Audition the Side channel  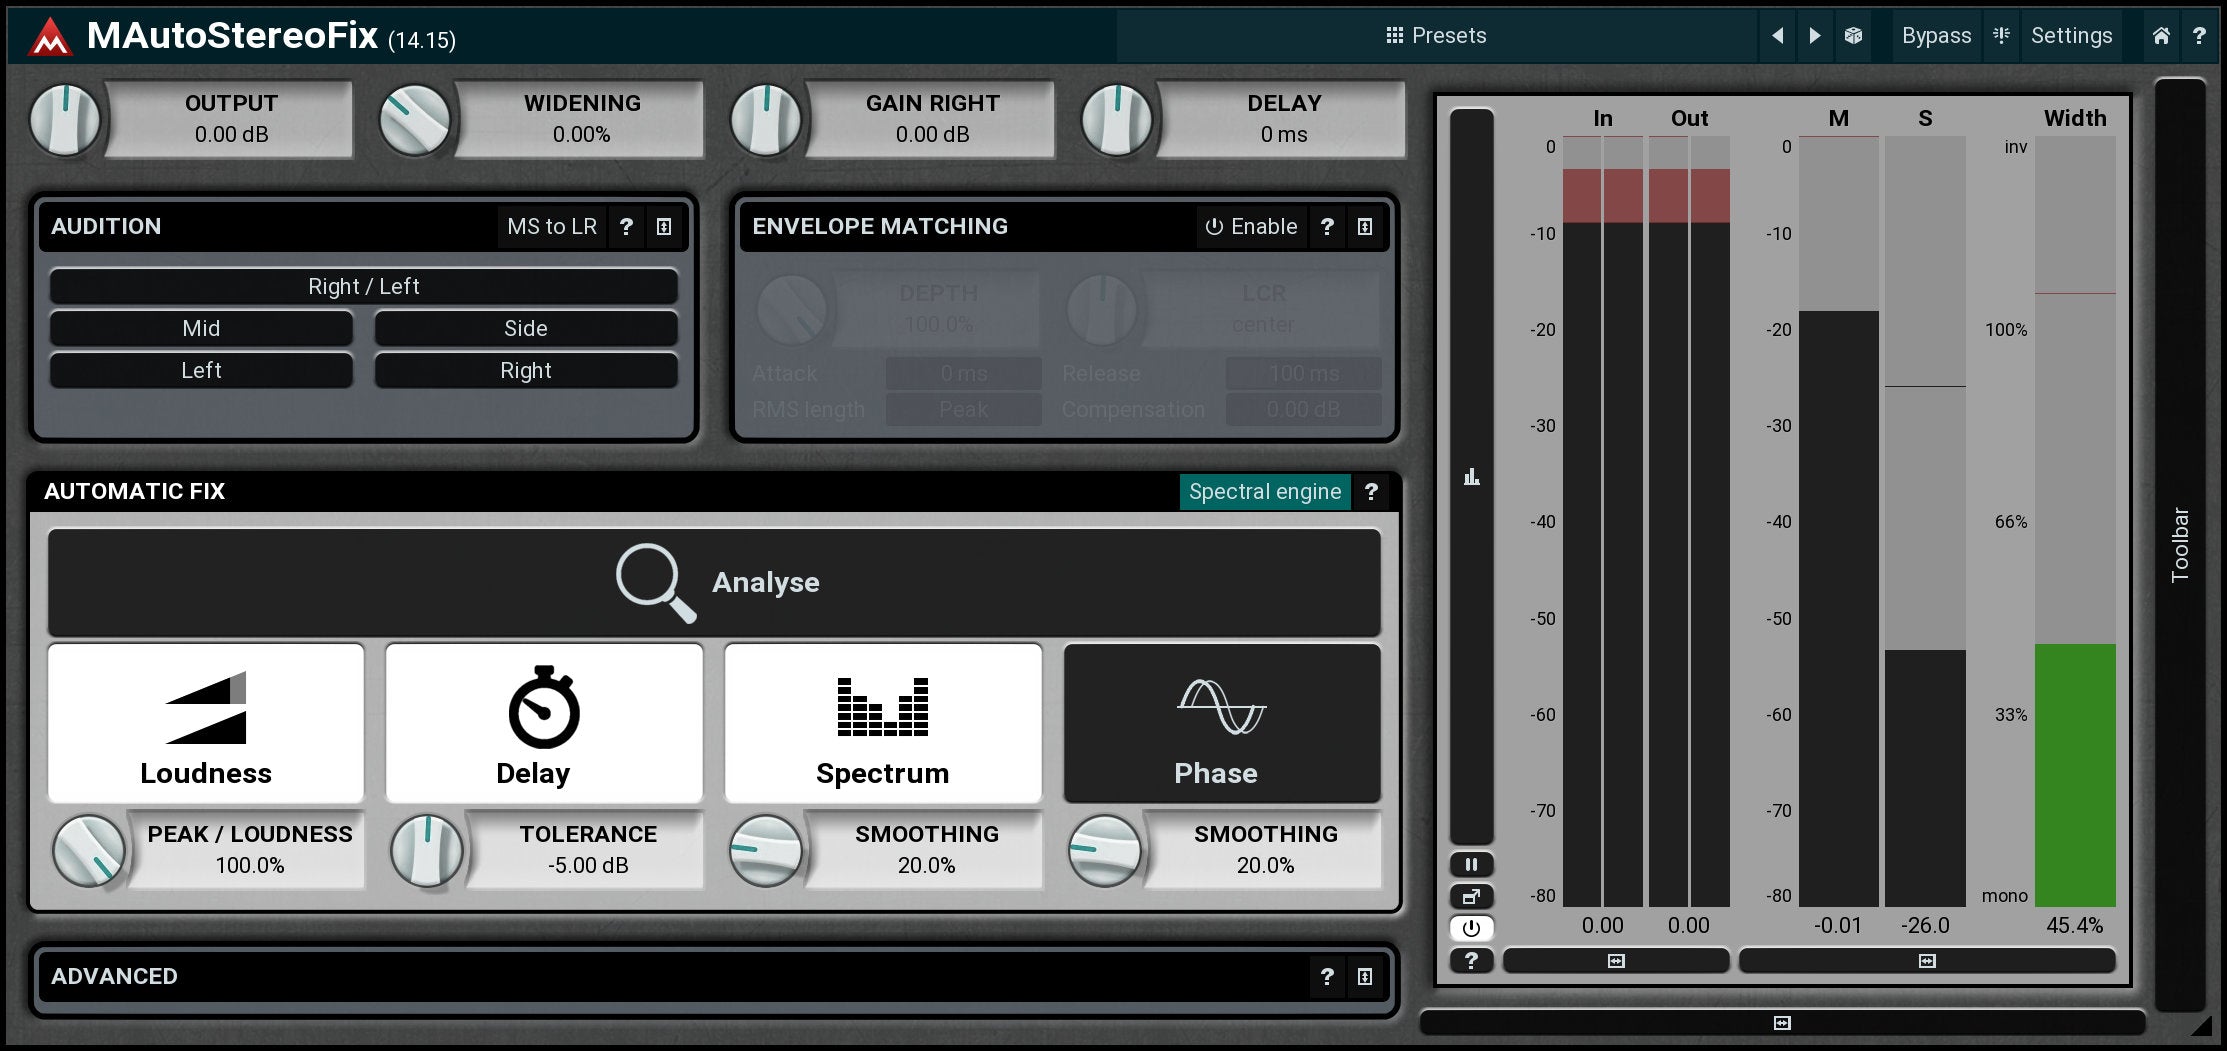coord(526,329)
